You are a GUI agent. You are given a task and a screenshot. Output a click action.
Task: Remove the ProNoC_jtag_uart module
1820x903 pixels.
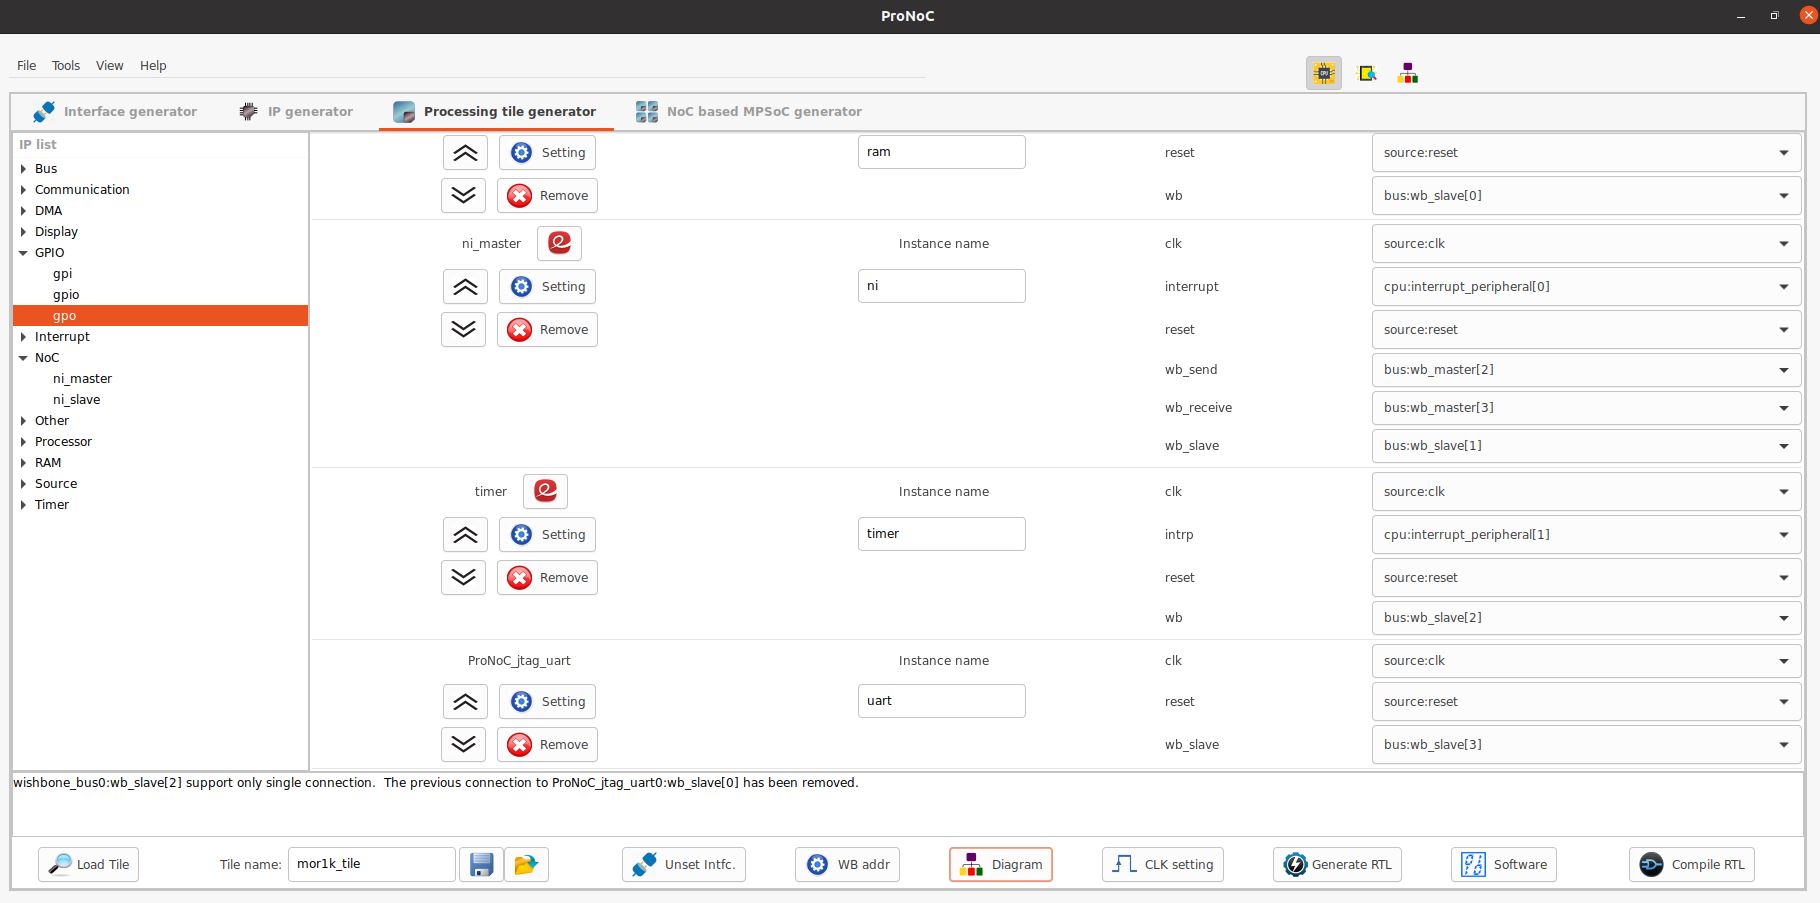(547, 744)
